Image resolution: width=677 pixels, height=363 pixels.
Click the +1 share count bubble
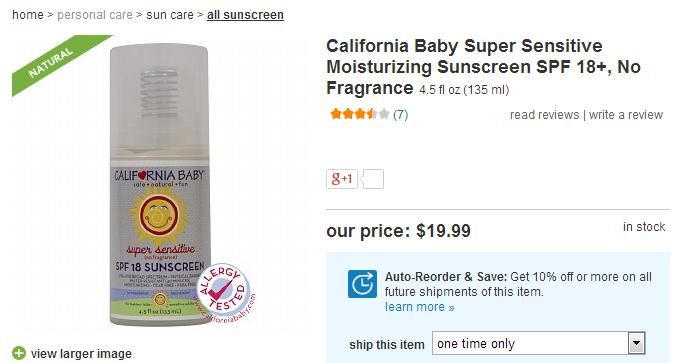[373, 179]
